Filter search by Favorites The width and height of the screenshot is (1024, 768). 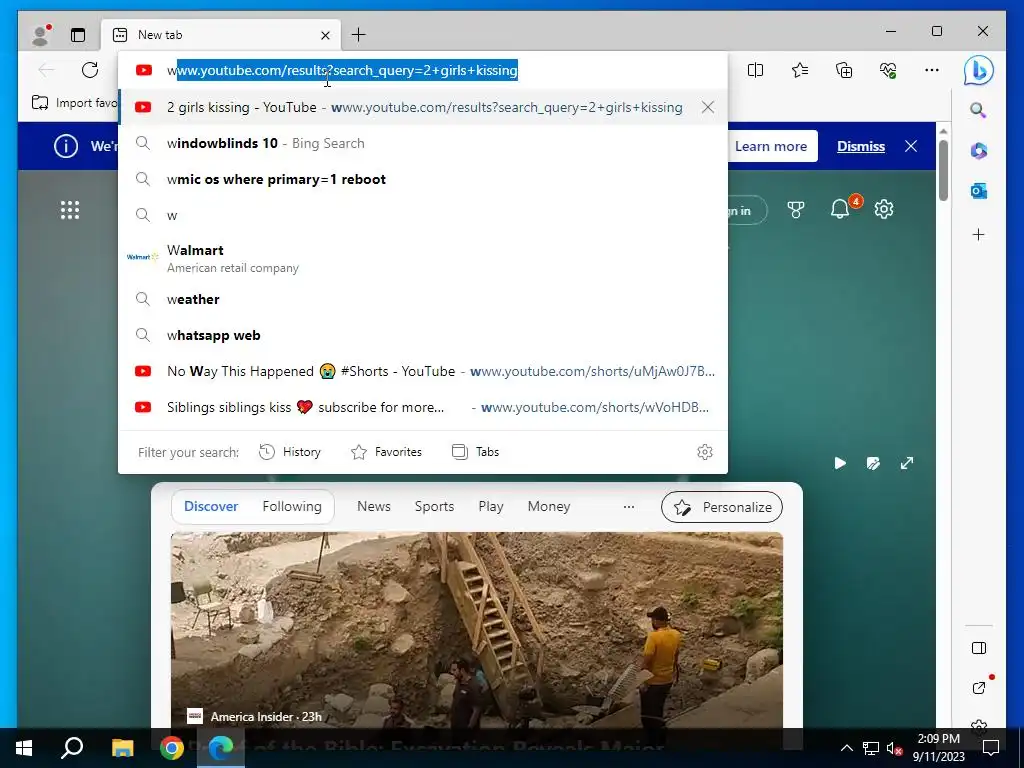pyautogui.click(x=387, y=452)
